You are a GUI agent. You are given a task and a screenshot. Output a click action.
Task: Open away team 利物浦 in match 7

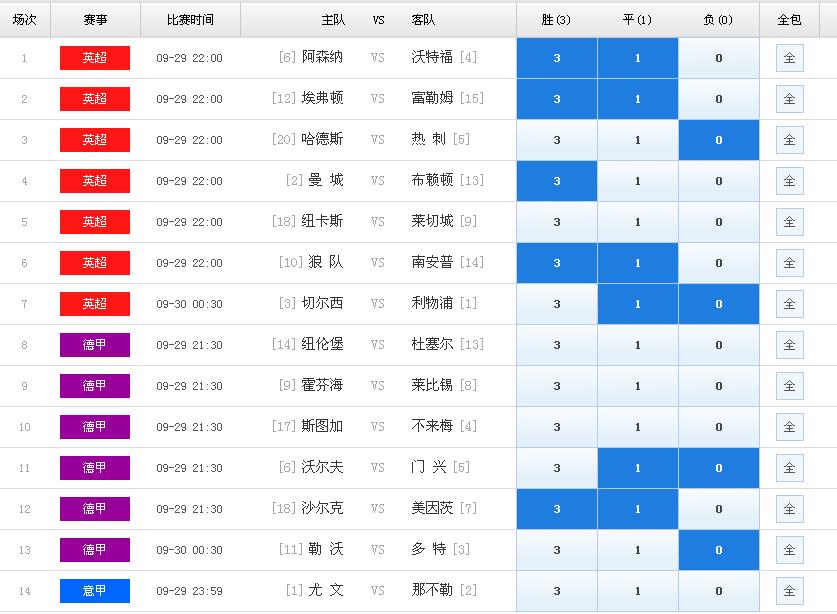click(x=432, y=303)
